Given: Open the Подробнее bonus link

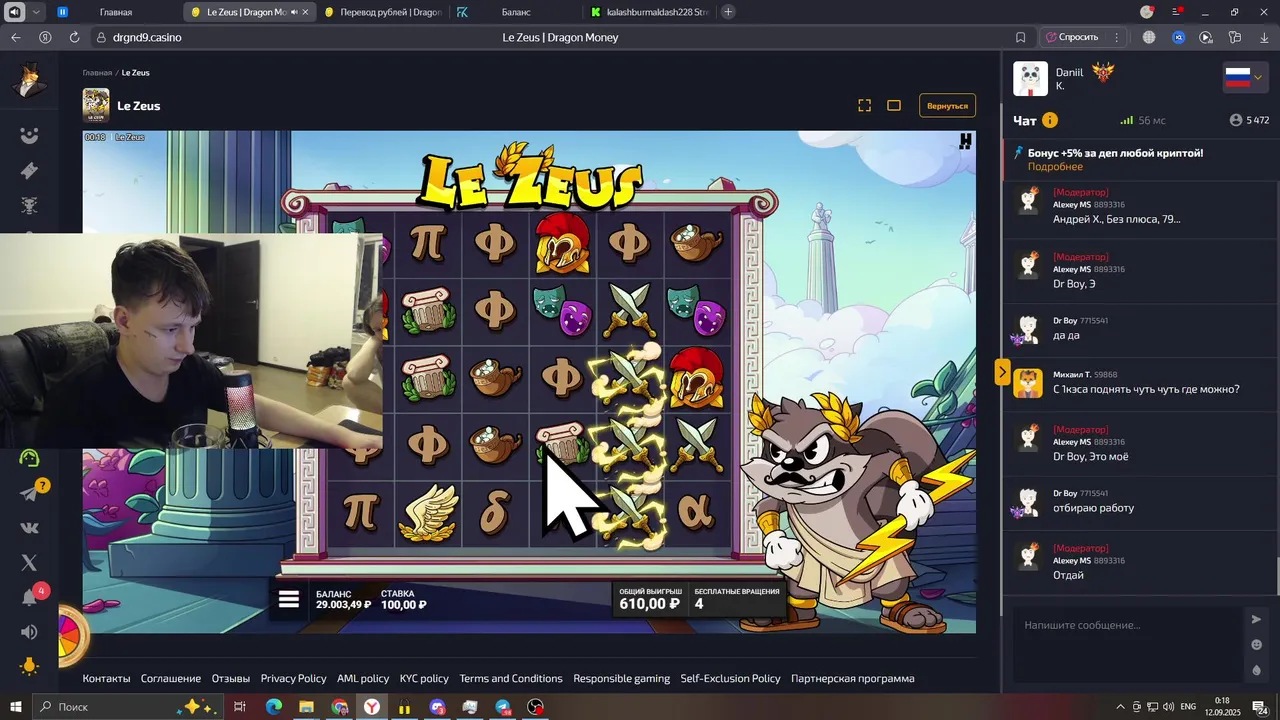Looking at the screenshot, I should tap(1055, 167).
